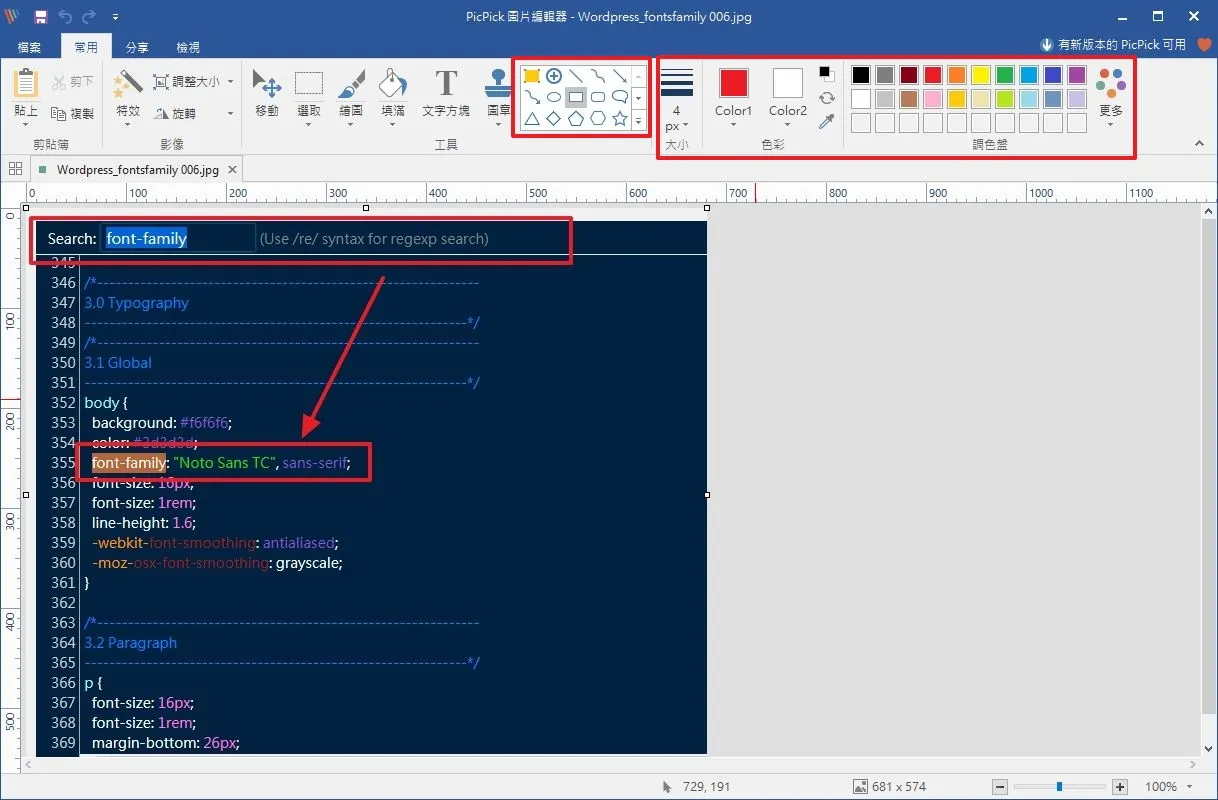Click the Save icon in the title bar
Image resolution: width=1218 pixels, height=800 pixels.
click(x=41, y=16)
